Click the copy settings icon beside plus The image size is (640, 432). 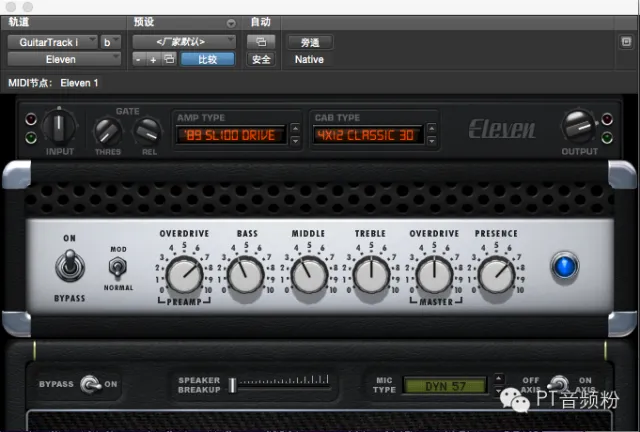tap(169, 60)
